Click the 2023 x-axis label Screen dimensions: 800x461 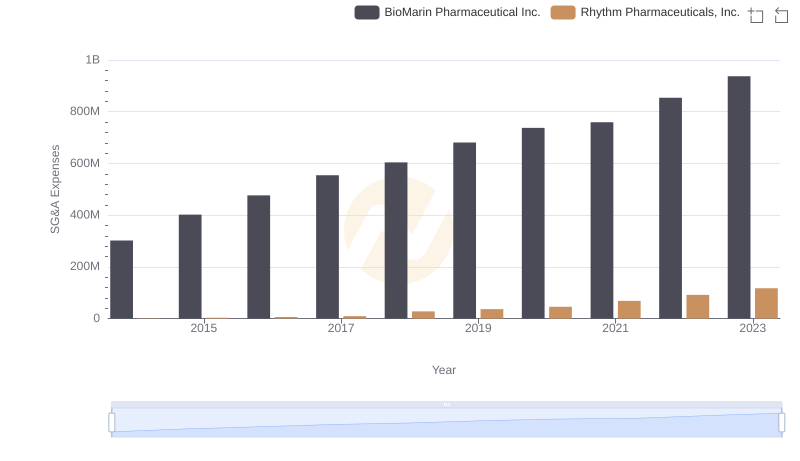coord(753,328)
